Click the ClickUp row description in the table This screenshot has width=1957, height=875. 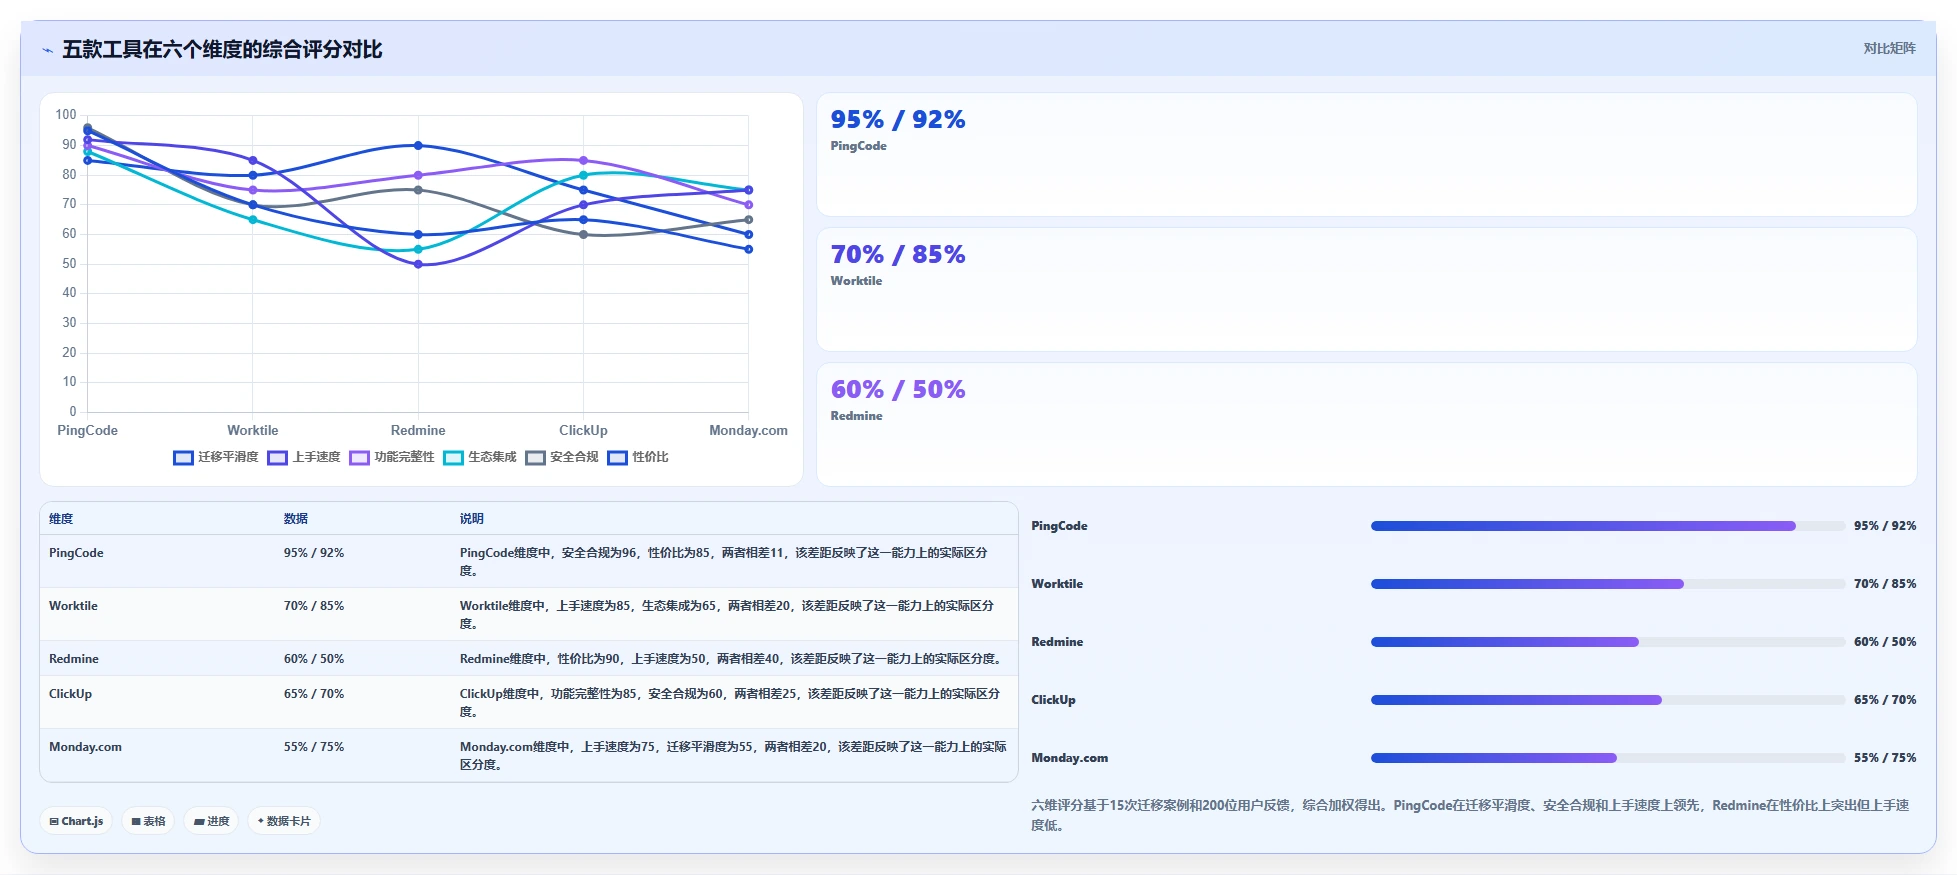point(730,703)
